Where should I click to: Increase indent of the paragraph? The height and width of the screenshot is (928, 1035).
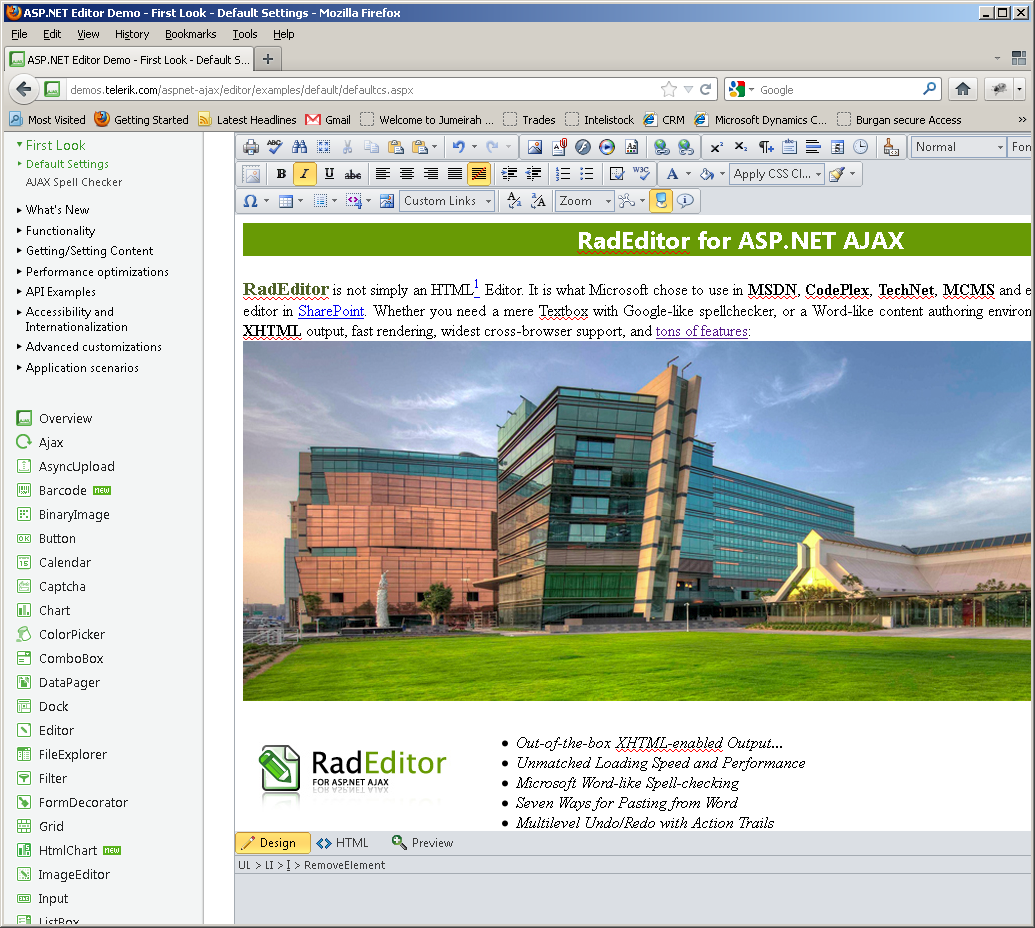coord(509,174)
